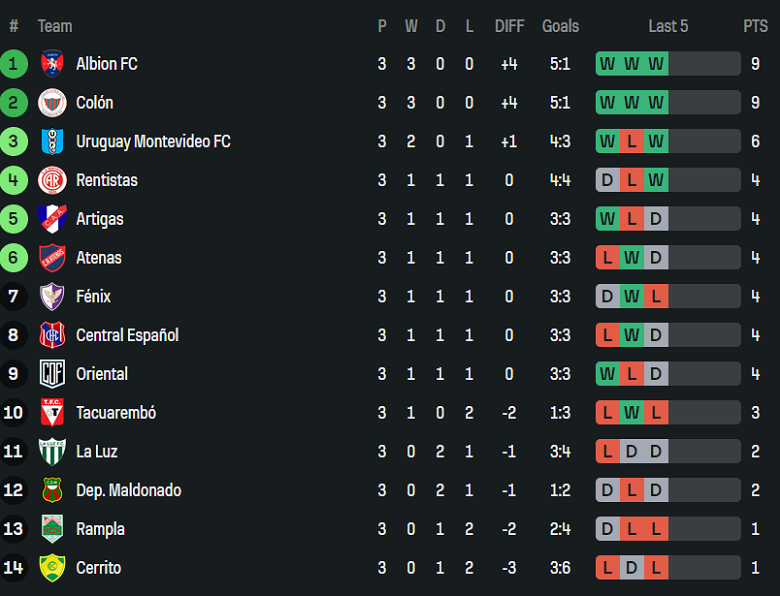Click the Albion FC club crest
780x596 pixels.
pos(52,64)
